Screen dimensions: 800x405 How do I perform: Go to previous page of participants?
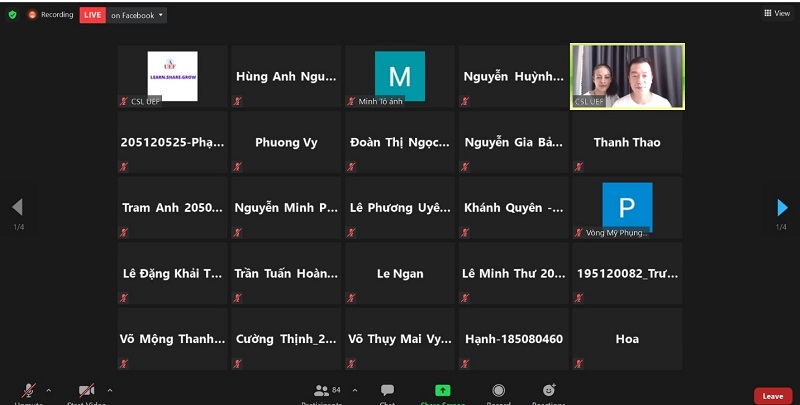[x=17, y=208]
